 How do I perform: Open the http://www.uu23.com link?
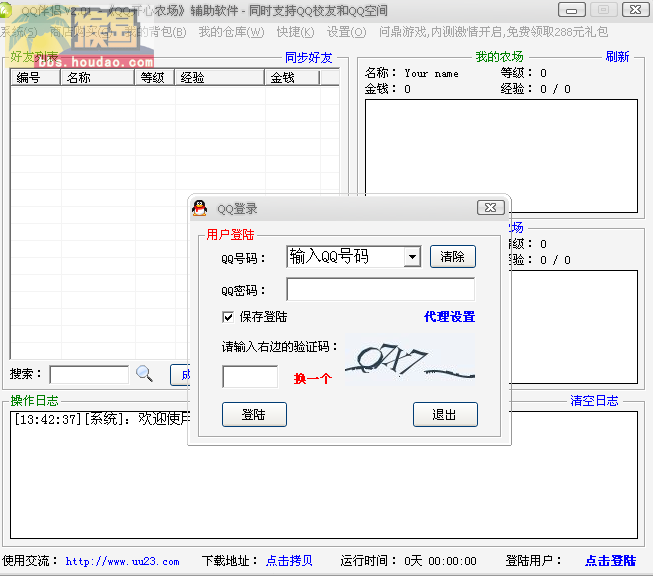pos(122,561)
